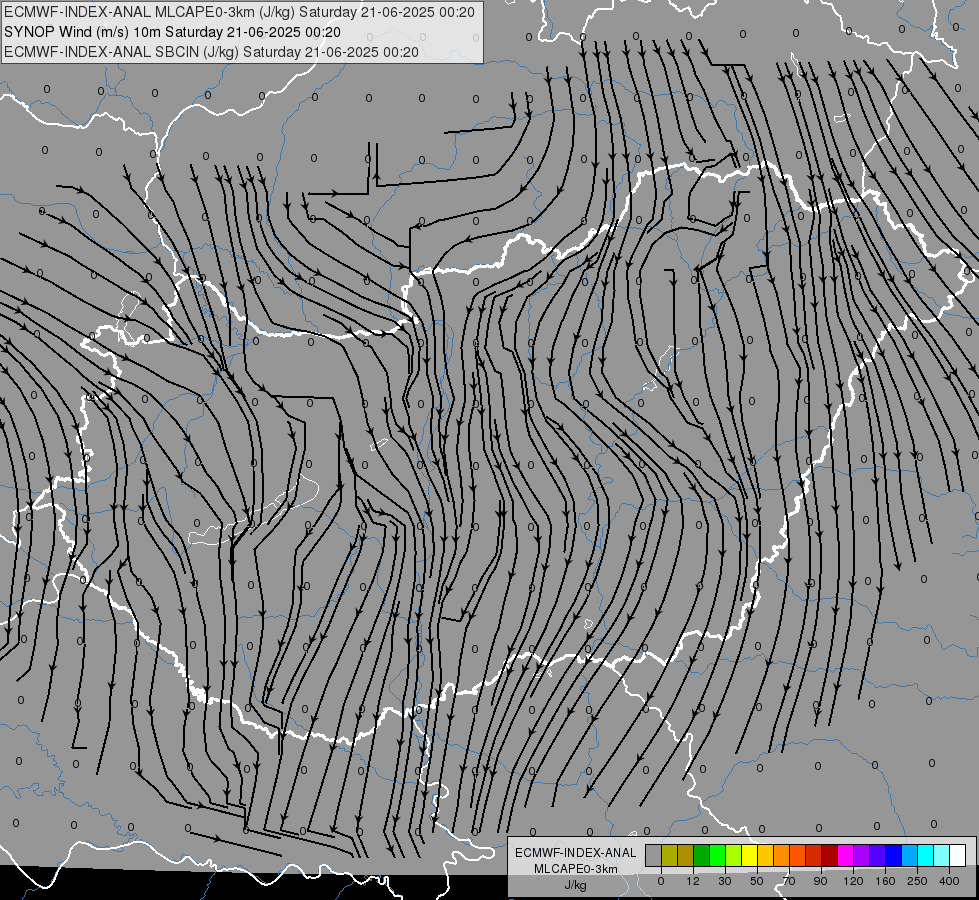This screenshot has width=979, height=900.
Task: Click legend value 120
Action: click(x=854, y=881)
